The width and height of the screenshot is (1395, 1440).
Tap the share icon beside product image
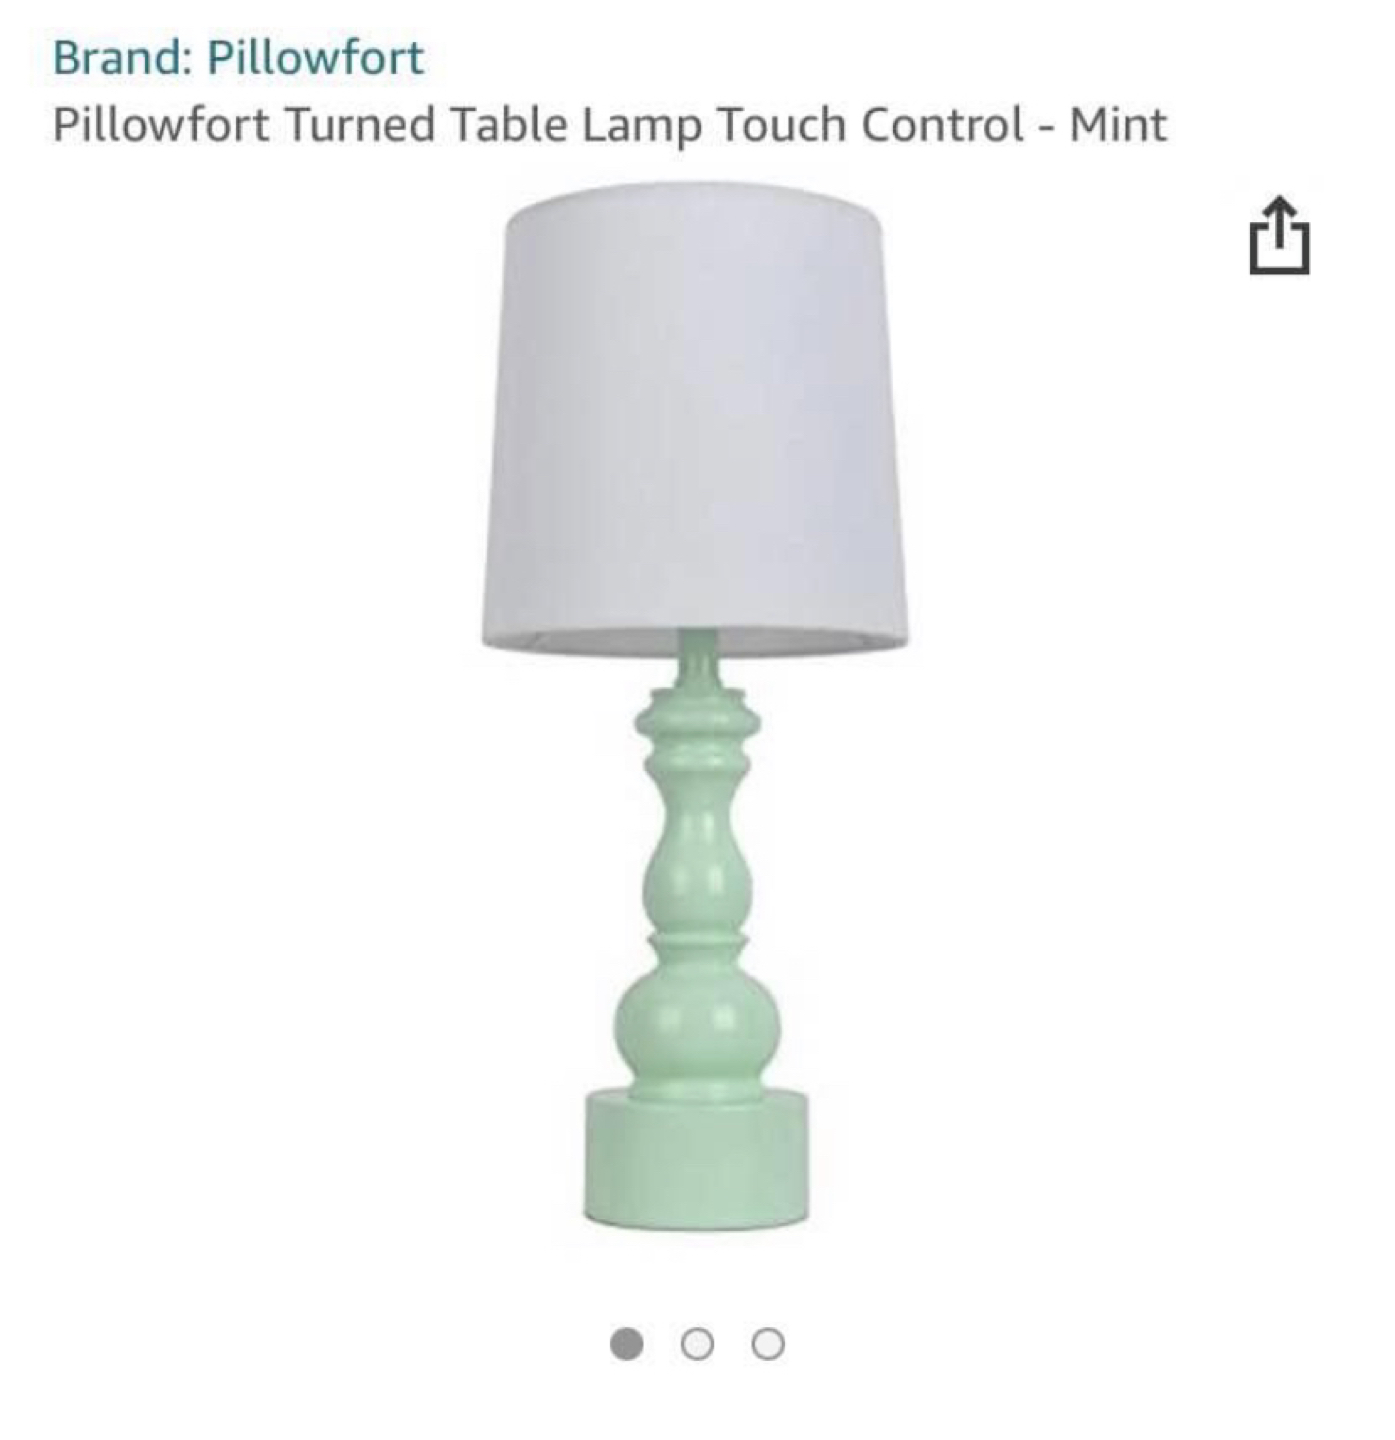pos(1279,236)
